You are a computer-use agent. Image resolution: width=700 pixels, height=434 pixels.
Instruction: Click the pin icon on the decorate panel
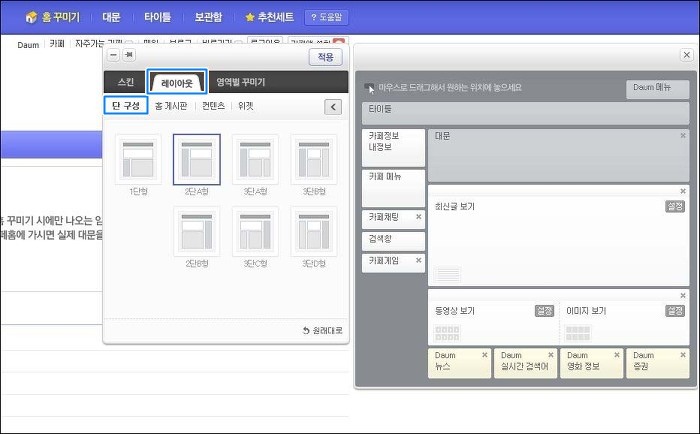[129, 55]
